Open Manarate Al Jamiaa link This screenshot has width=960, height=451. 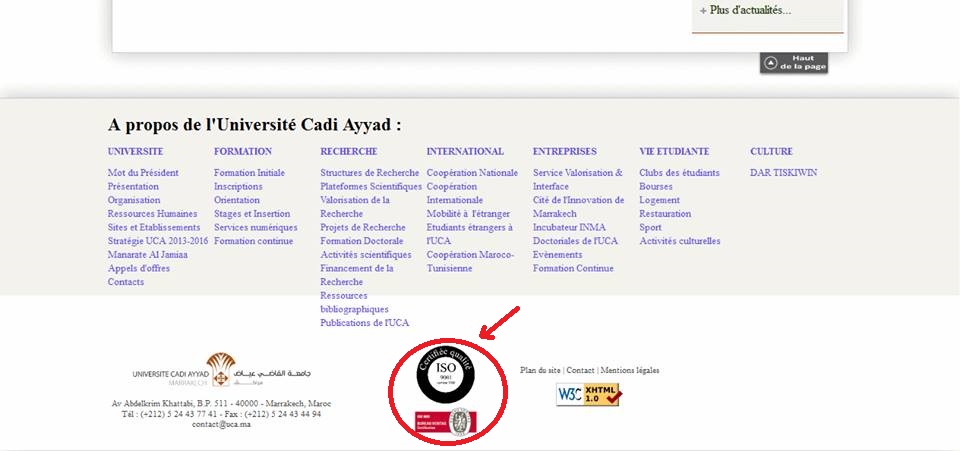click(148, 255)
